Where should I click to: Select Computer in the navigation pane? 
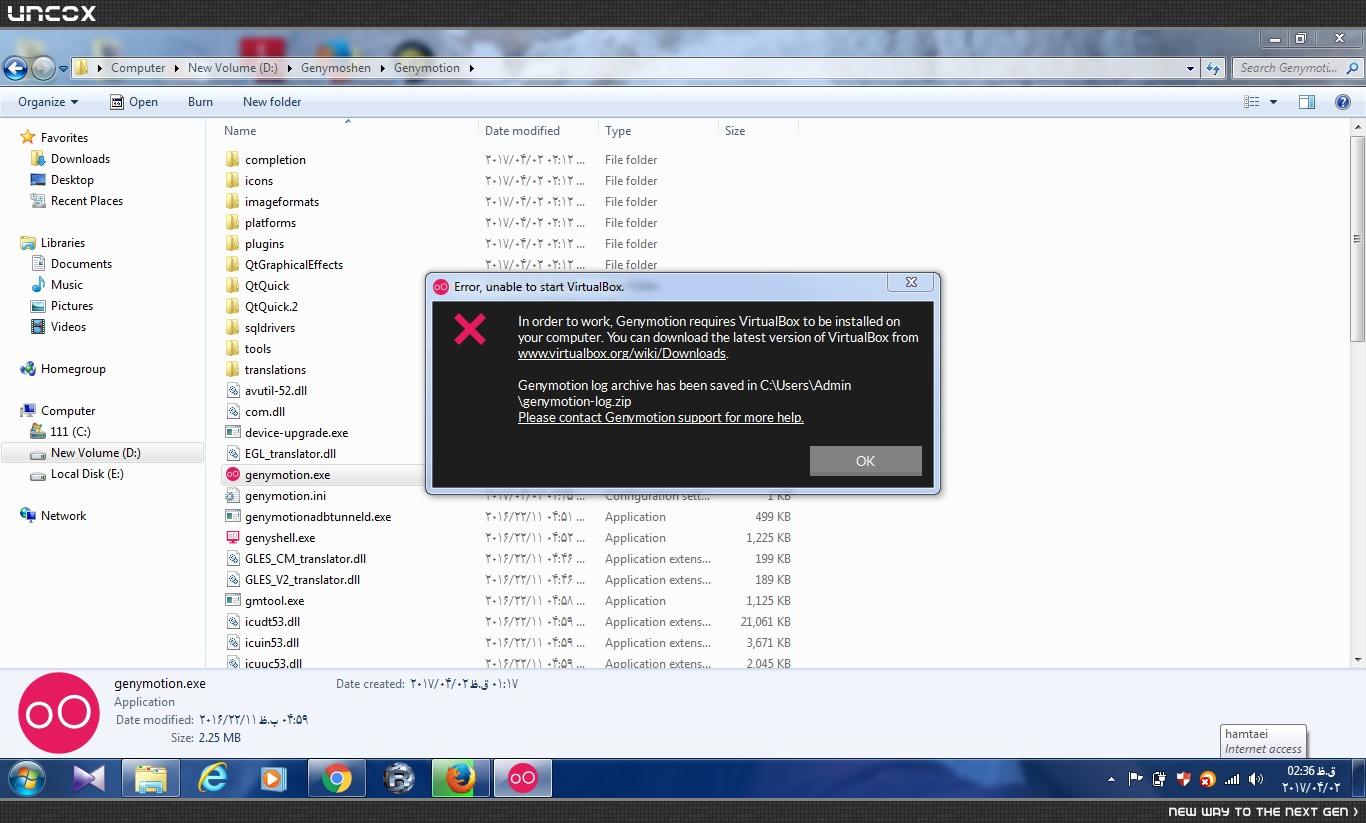coord(68,411)
